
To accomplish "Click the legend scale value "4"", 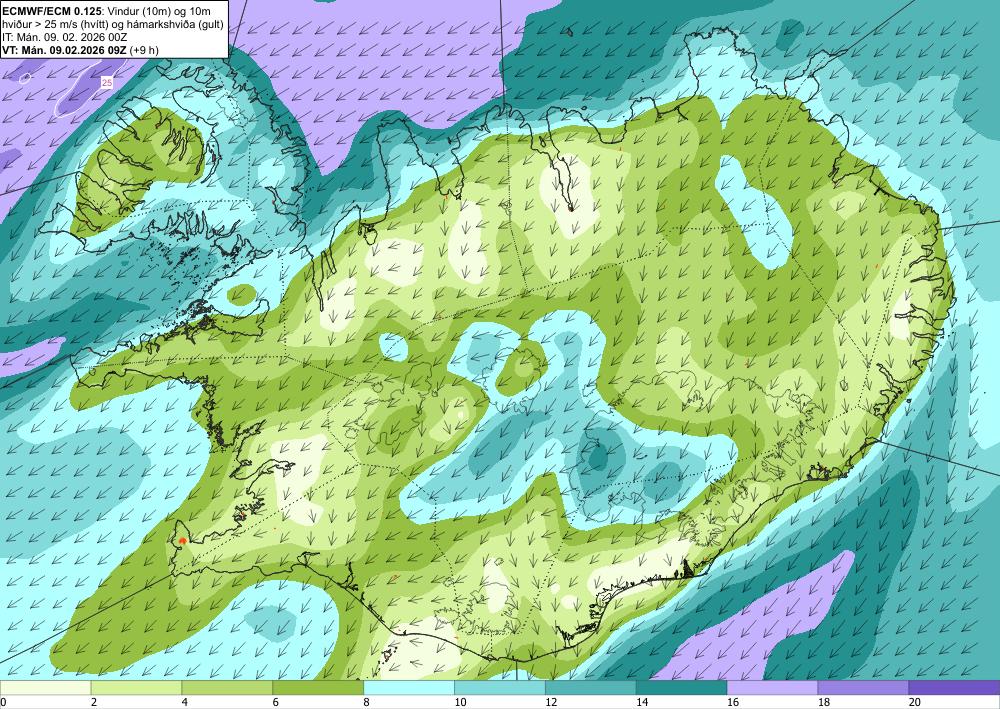I will 185,702.
